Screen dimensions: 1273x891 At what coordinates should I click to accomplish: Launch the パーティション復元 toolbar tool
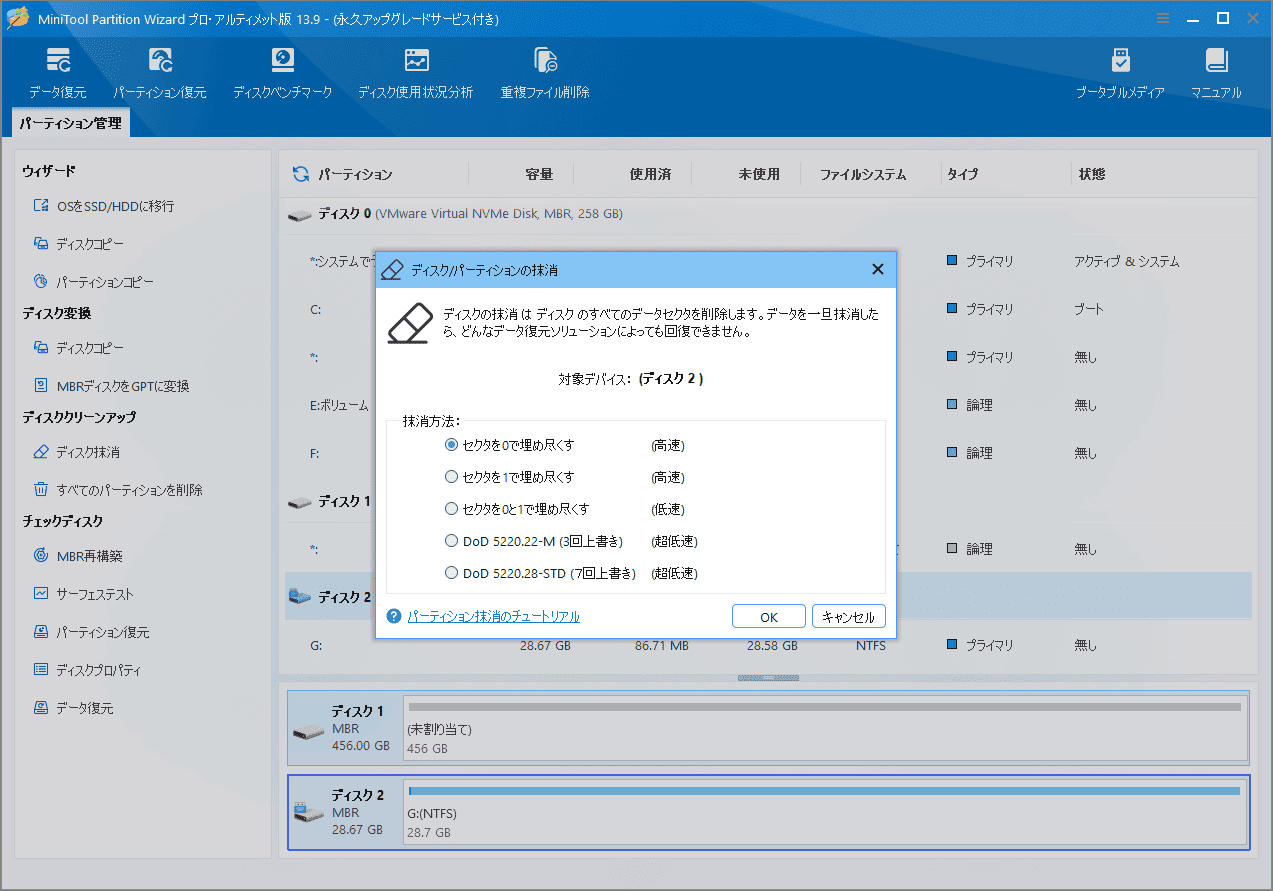160,74
